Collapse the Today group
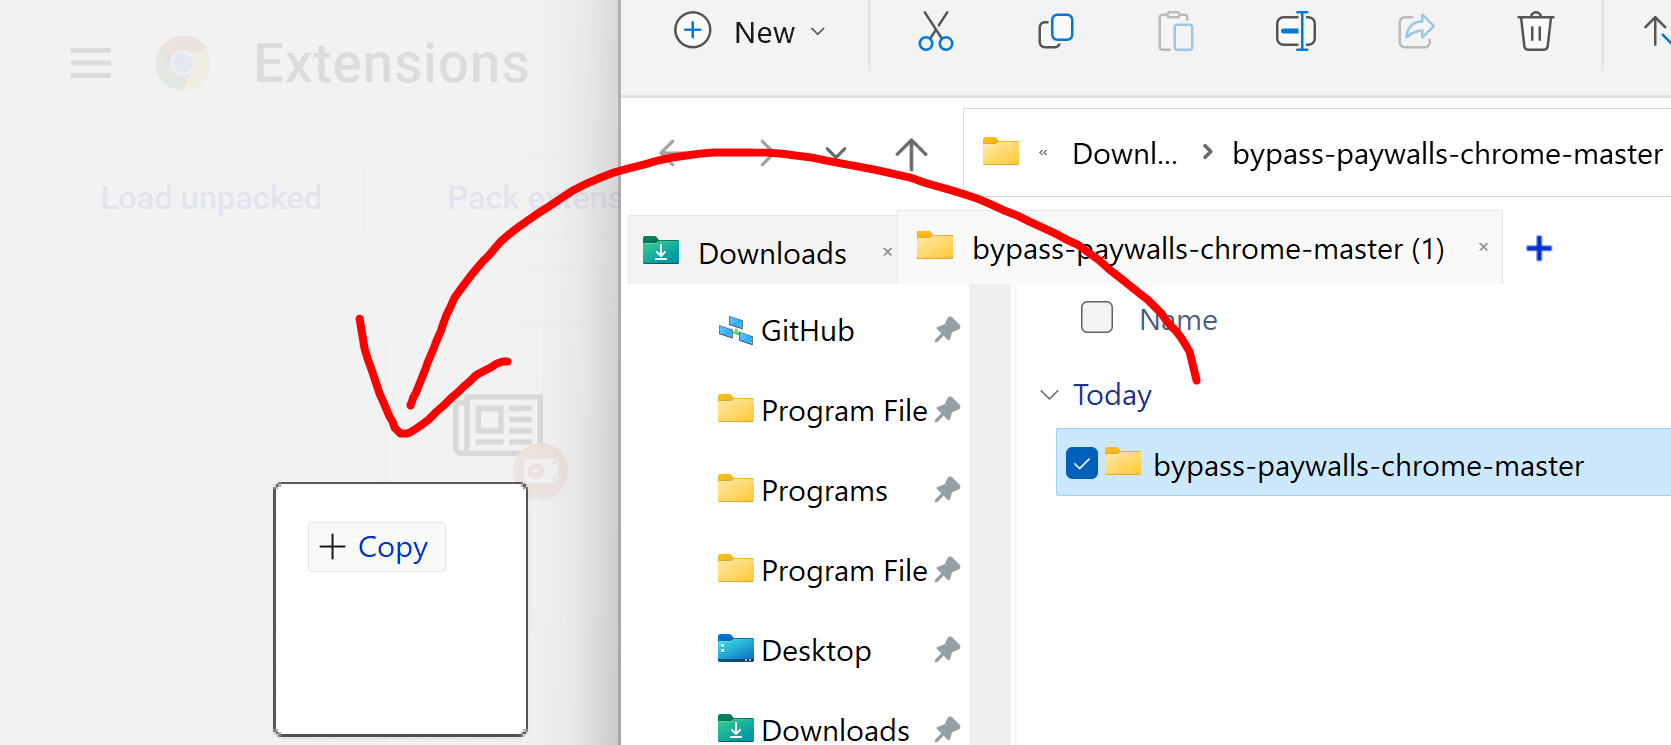Image resolution: width=1671 pixels, height=745 pixels. (x=1049, y=395)
